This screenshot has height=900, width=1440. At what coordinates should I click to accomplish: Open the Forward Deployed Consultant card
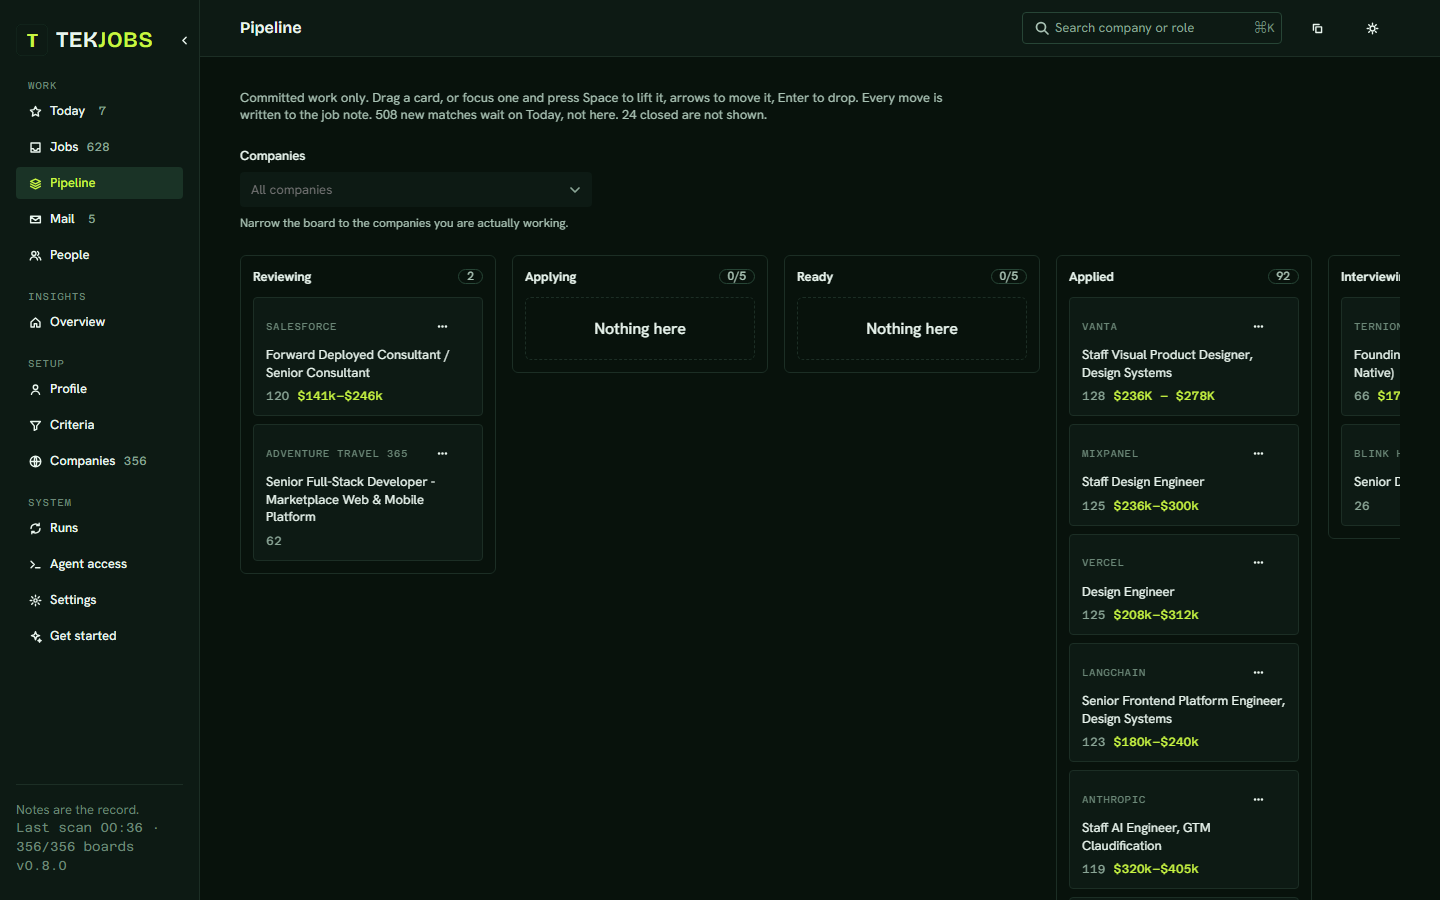click(368, 357)
